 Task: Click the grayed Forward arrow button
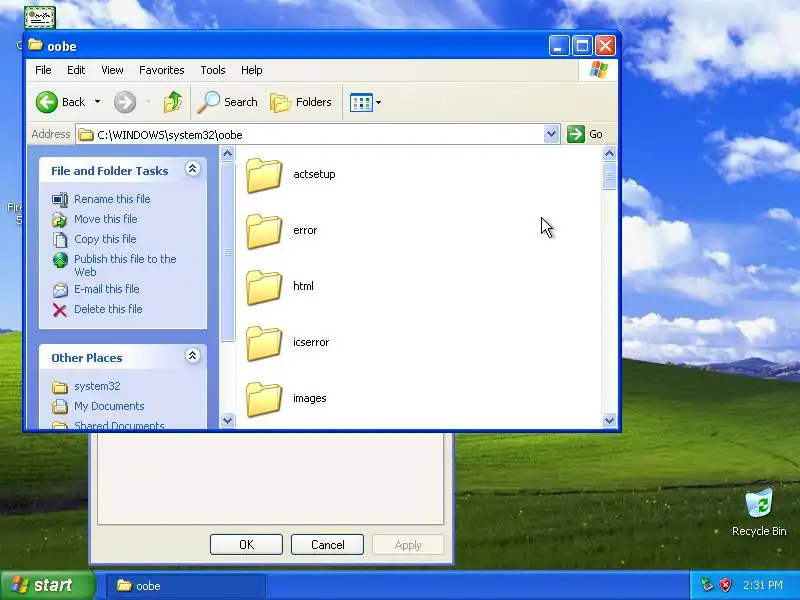point(125,102)
